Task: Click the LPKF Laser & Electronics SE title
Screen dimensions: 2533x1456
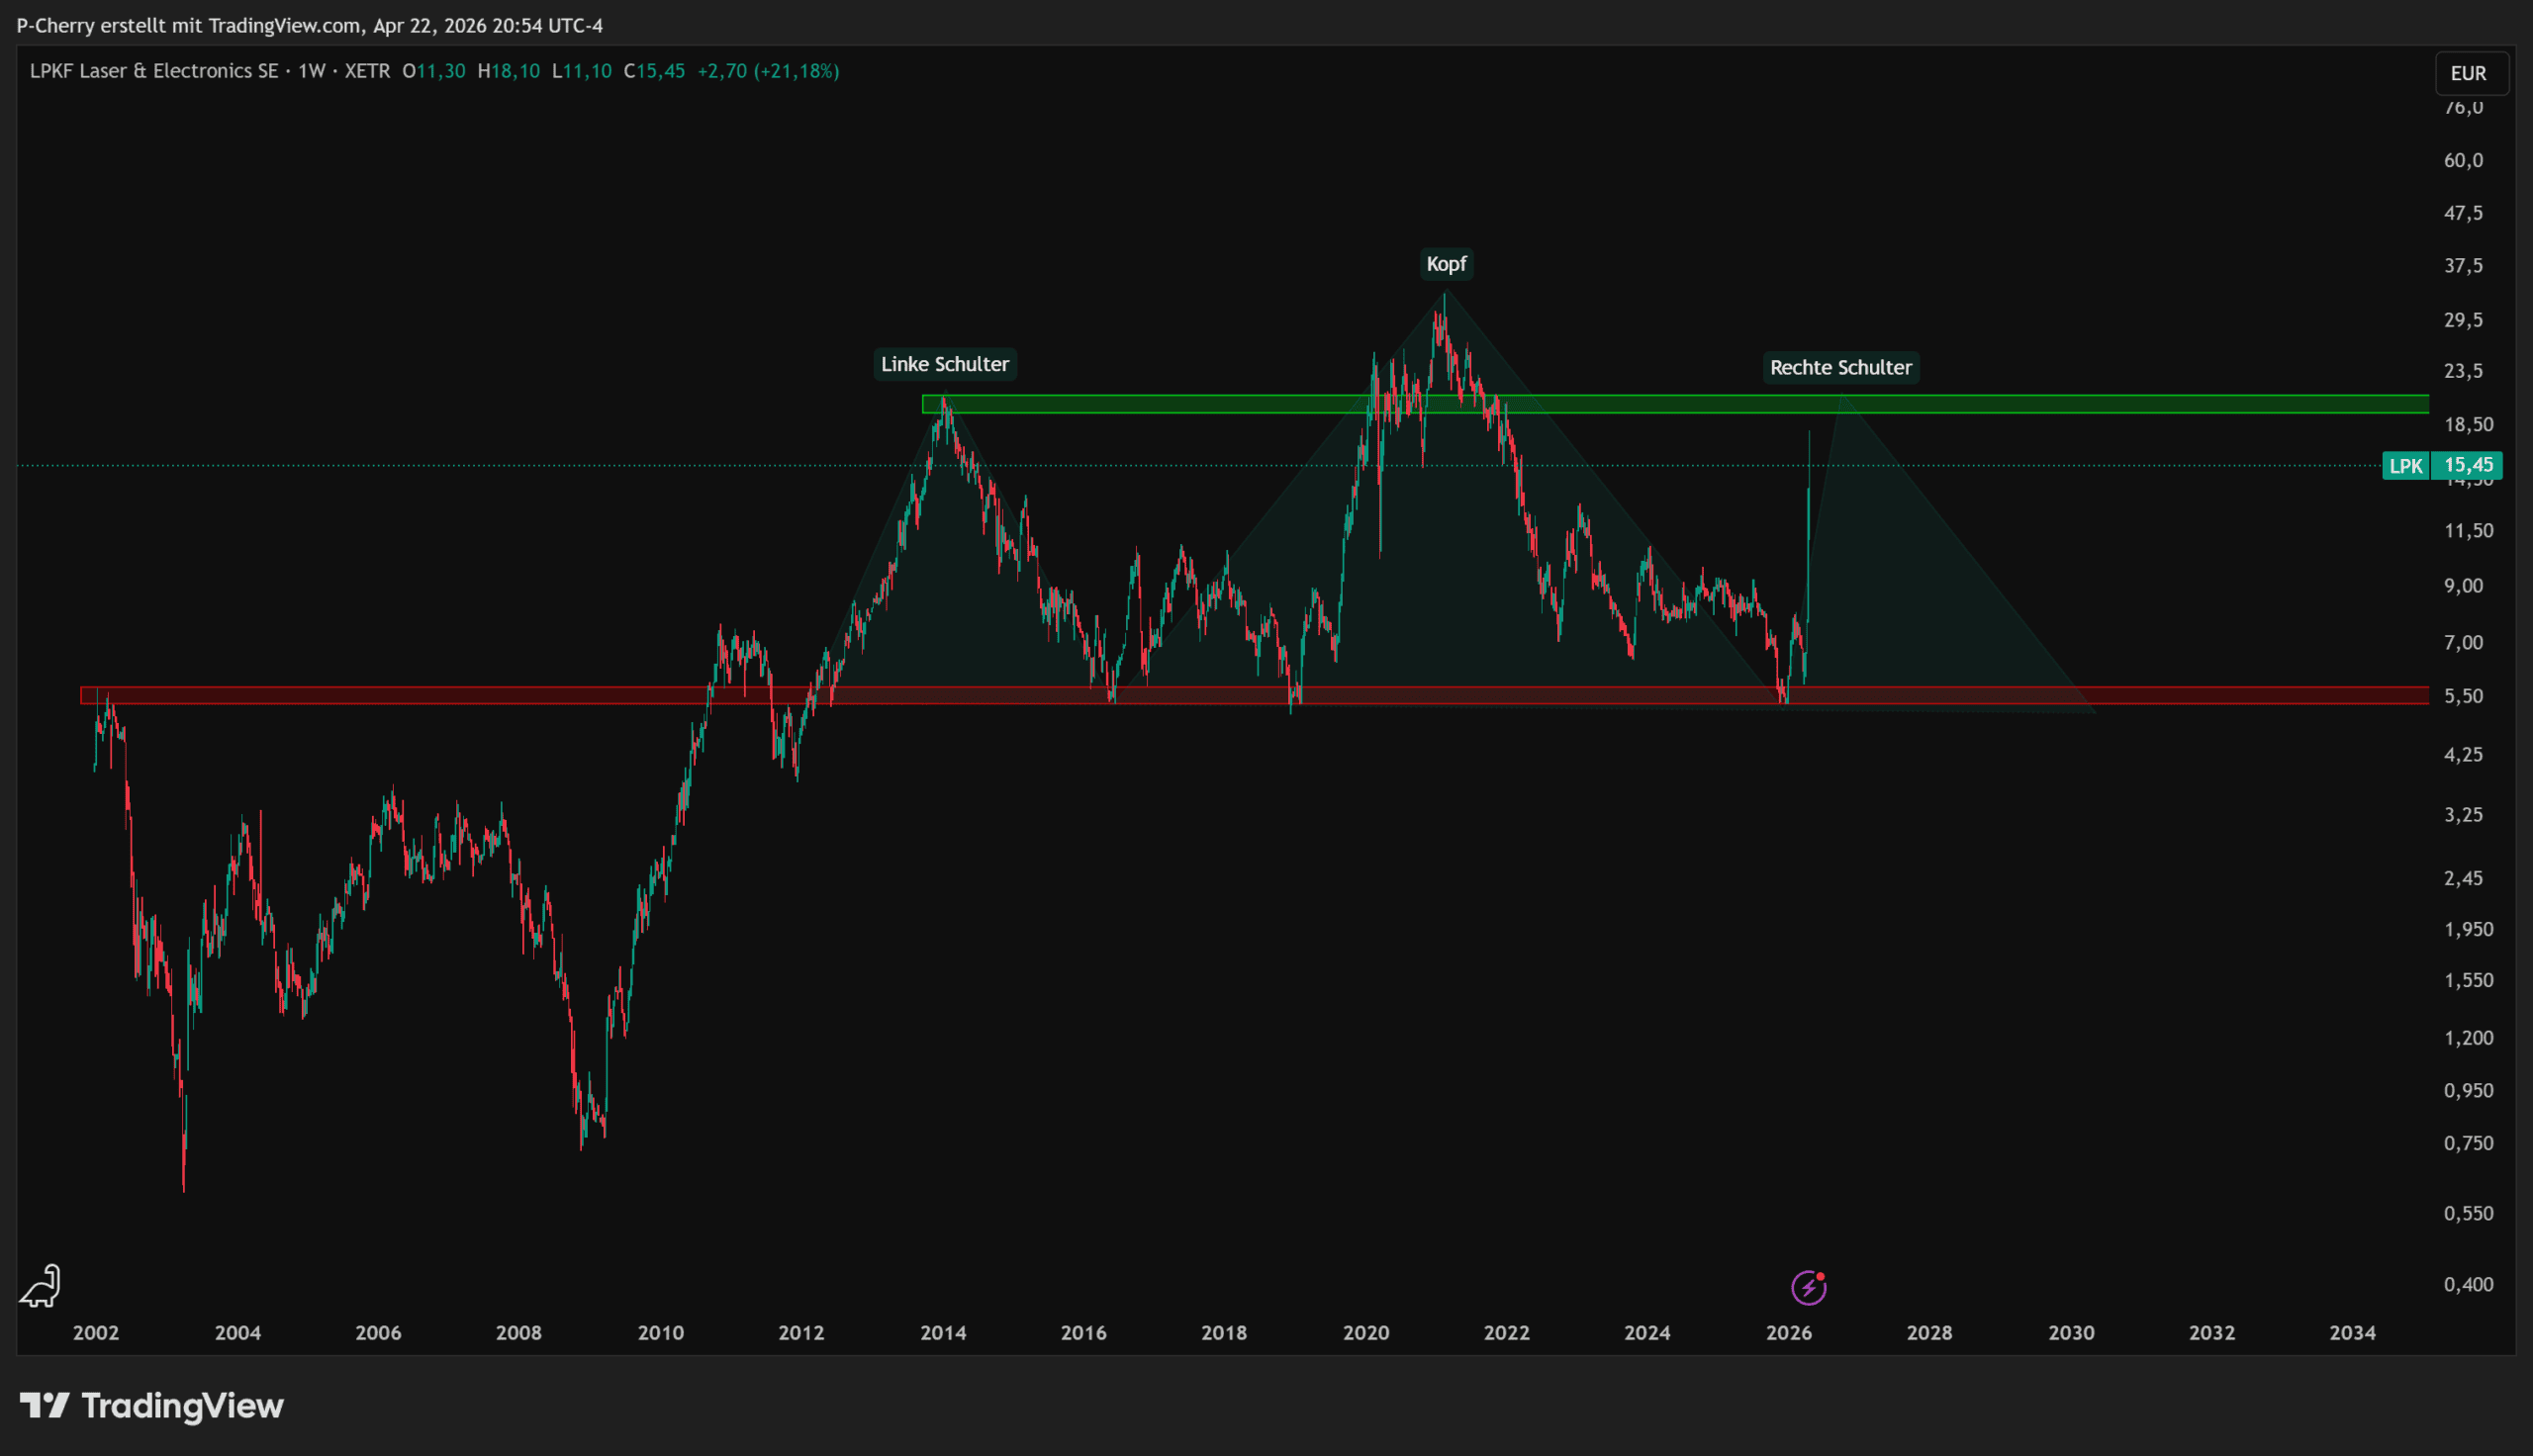Action: click(154, 71)
